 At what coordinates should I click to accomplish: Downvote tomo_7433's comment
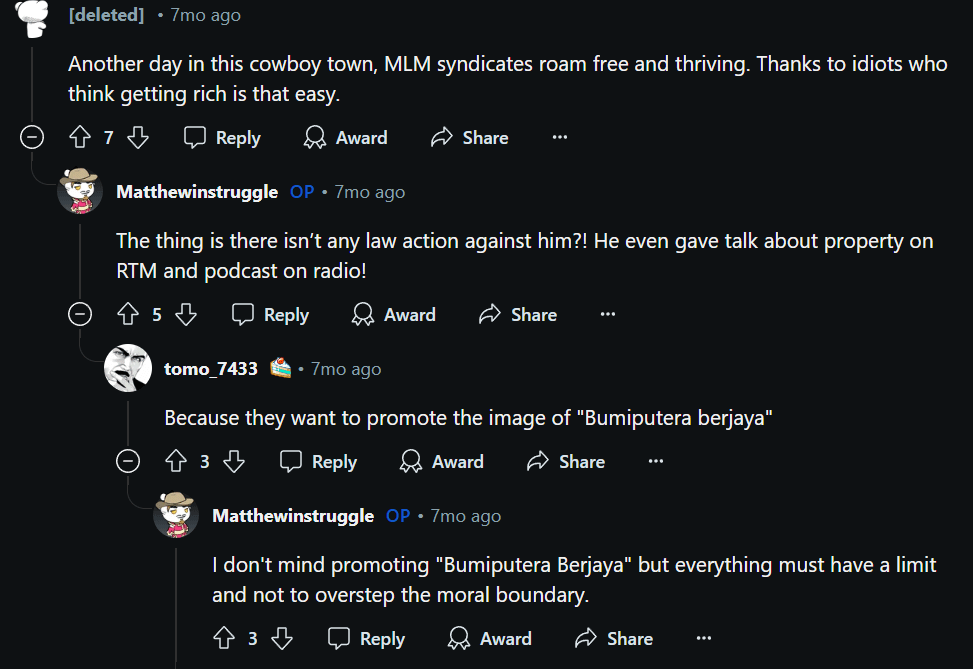[234, 462]
